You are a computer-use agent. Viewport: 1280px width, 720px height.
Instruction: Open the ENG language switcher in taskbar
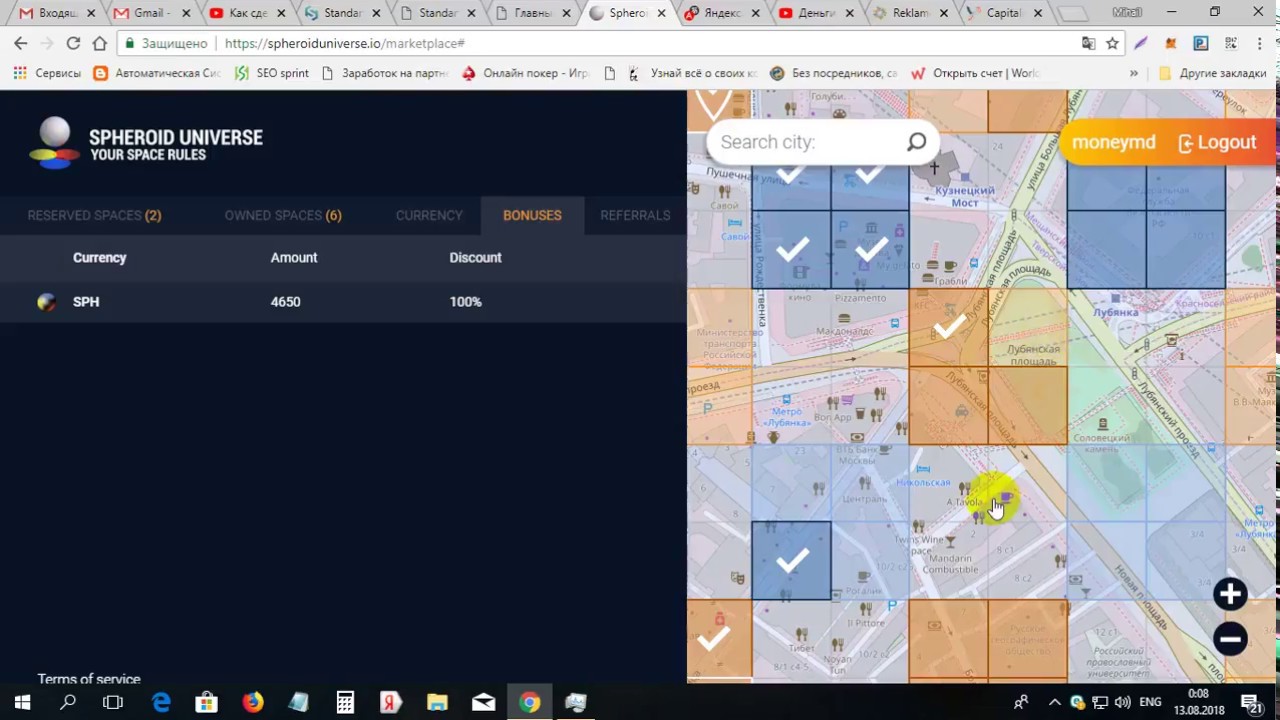[1150, 702]
